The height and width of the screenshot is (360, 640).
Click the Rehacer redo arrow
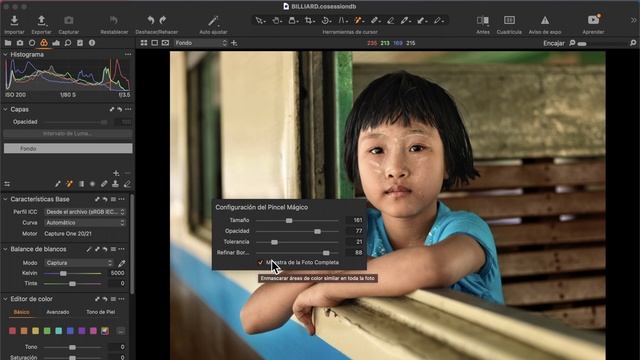[163, 20]
